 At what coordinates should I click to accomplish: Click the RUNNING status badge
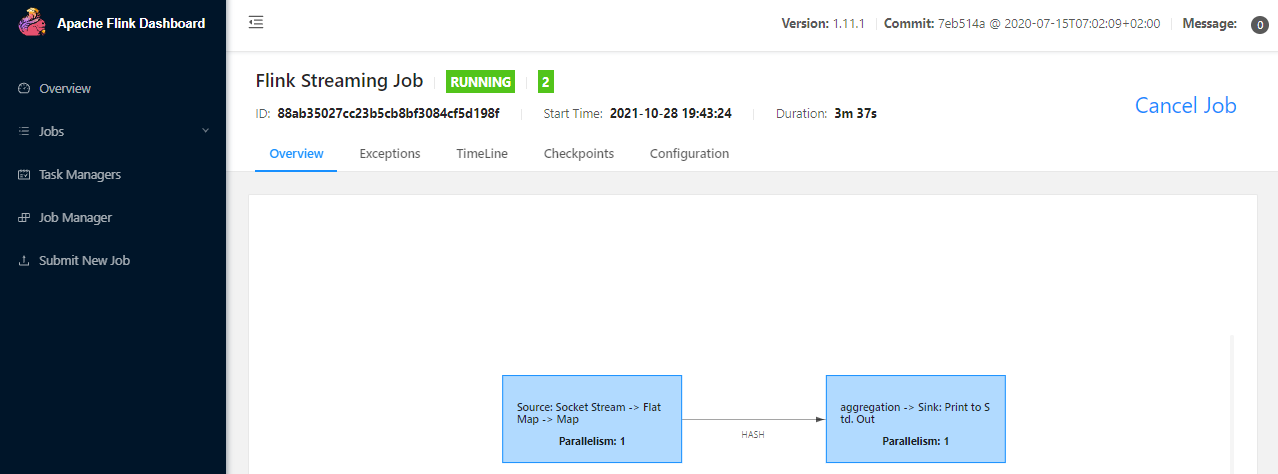click(x=480, y=82)
